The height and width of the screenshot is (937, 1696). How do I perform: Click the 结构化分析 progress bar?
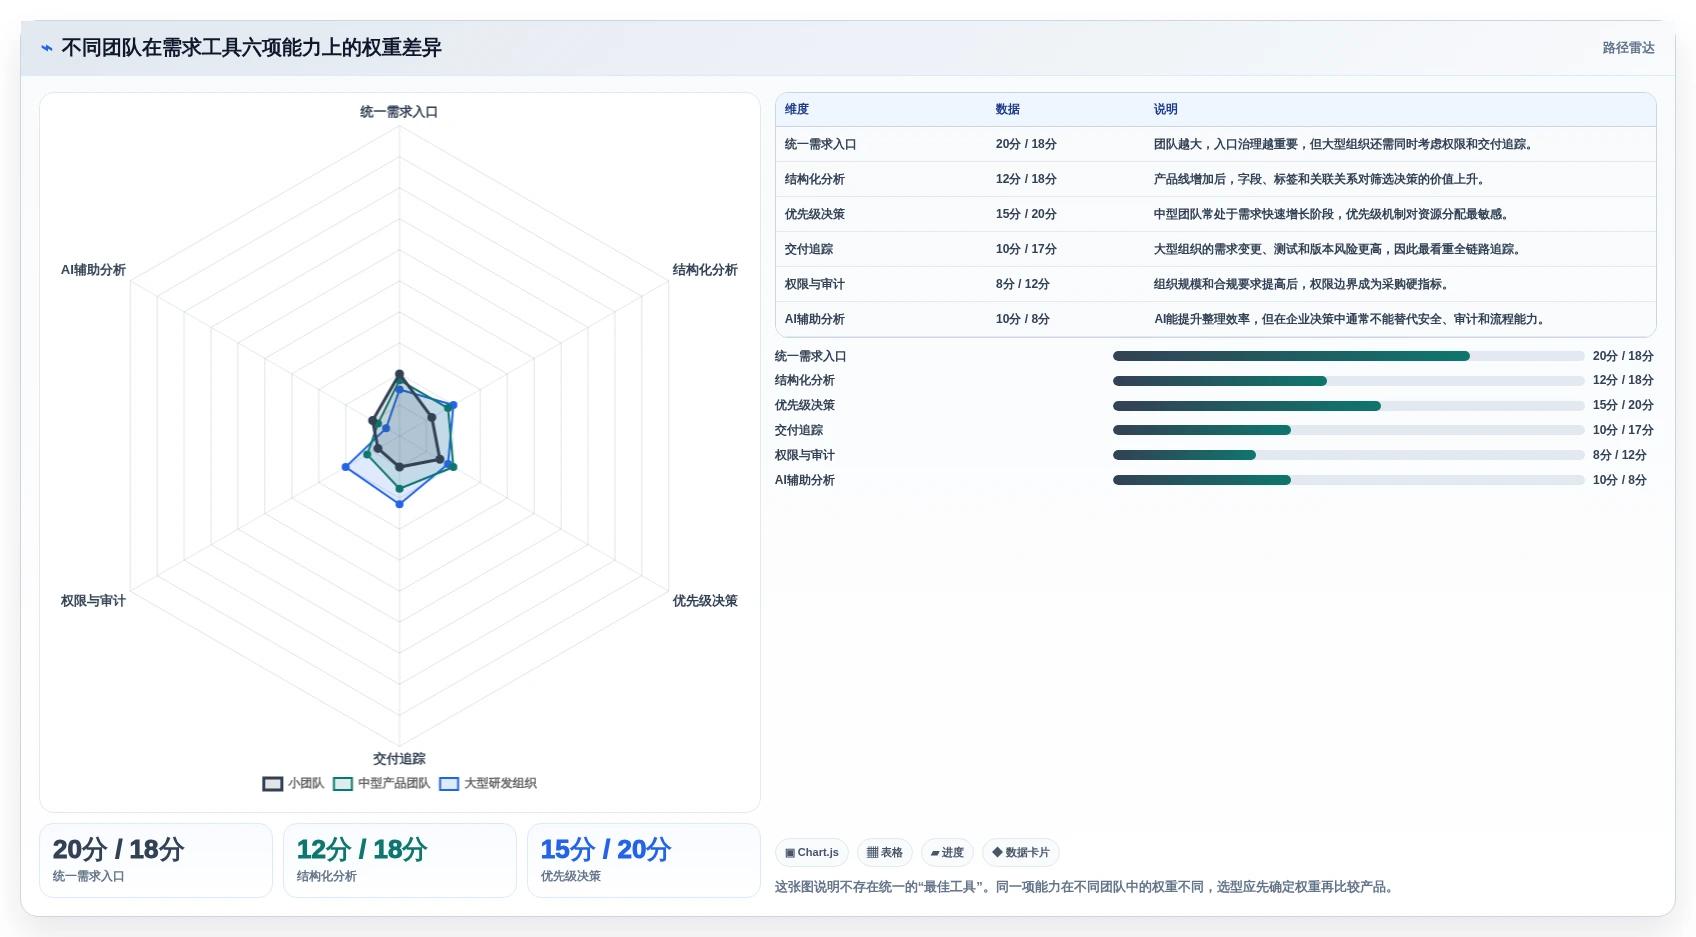(x=1349, y=381)
